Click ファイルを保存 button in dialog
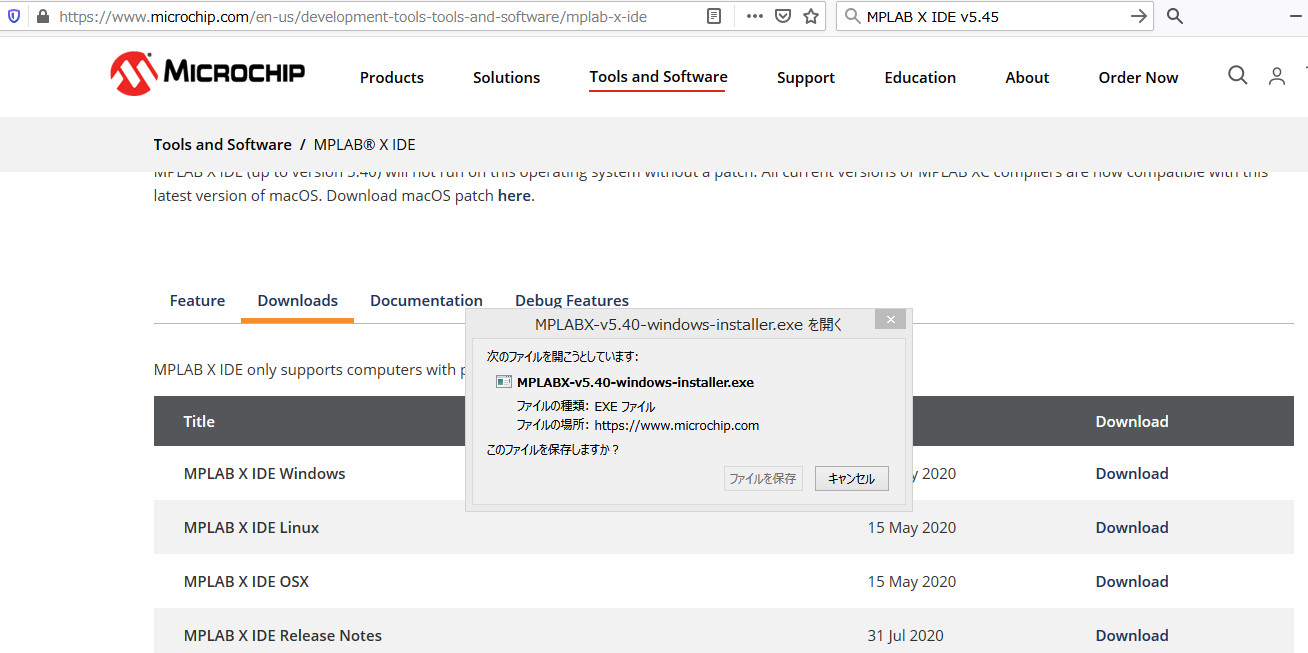Image resolution: width=1308 pixels, height=653 pixels. 763,479
